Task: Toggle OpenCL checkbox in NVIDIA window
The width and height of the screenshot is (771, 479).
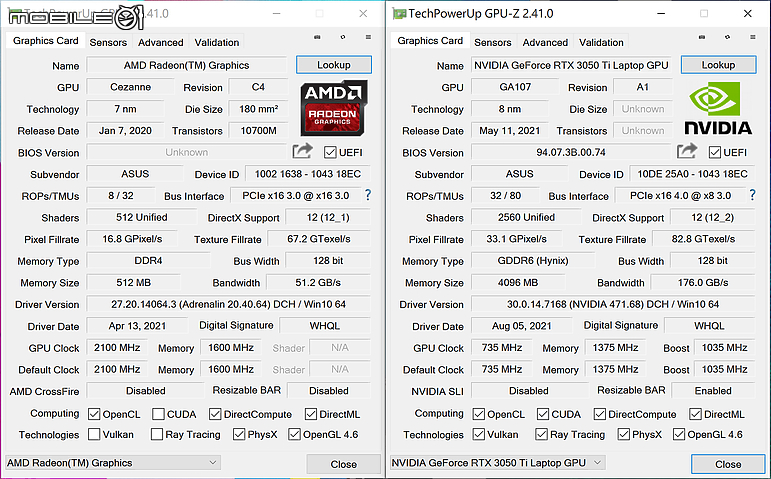Action: pos(478,414)
